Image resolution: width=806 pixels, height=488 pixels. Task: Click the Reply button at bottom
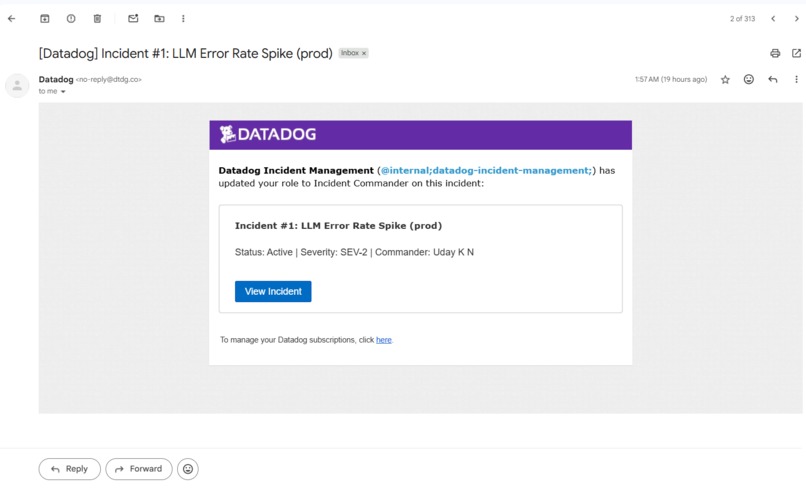click(69, 469)
